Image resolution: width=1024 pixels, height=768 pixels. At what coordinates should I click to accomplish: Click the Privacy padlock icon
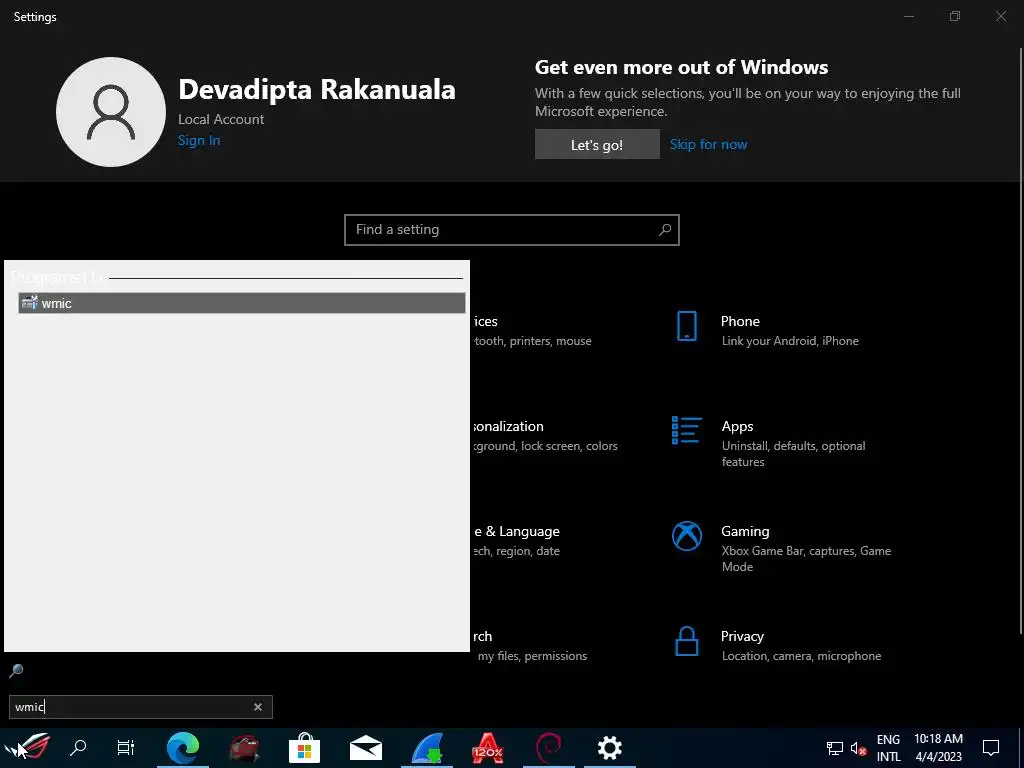[x=686, y=641]
